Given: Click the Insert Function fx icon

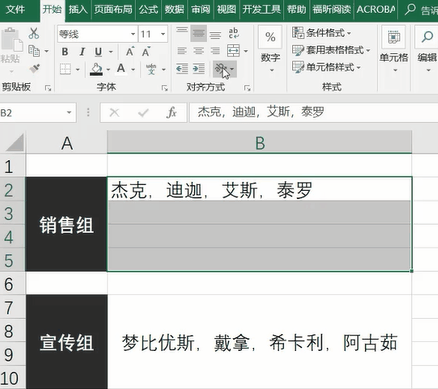Looking at the screenshot, I should point(171,113).
